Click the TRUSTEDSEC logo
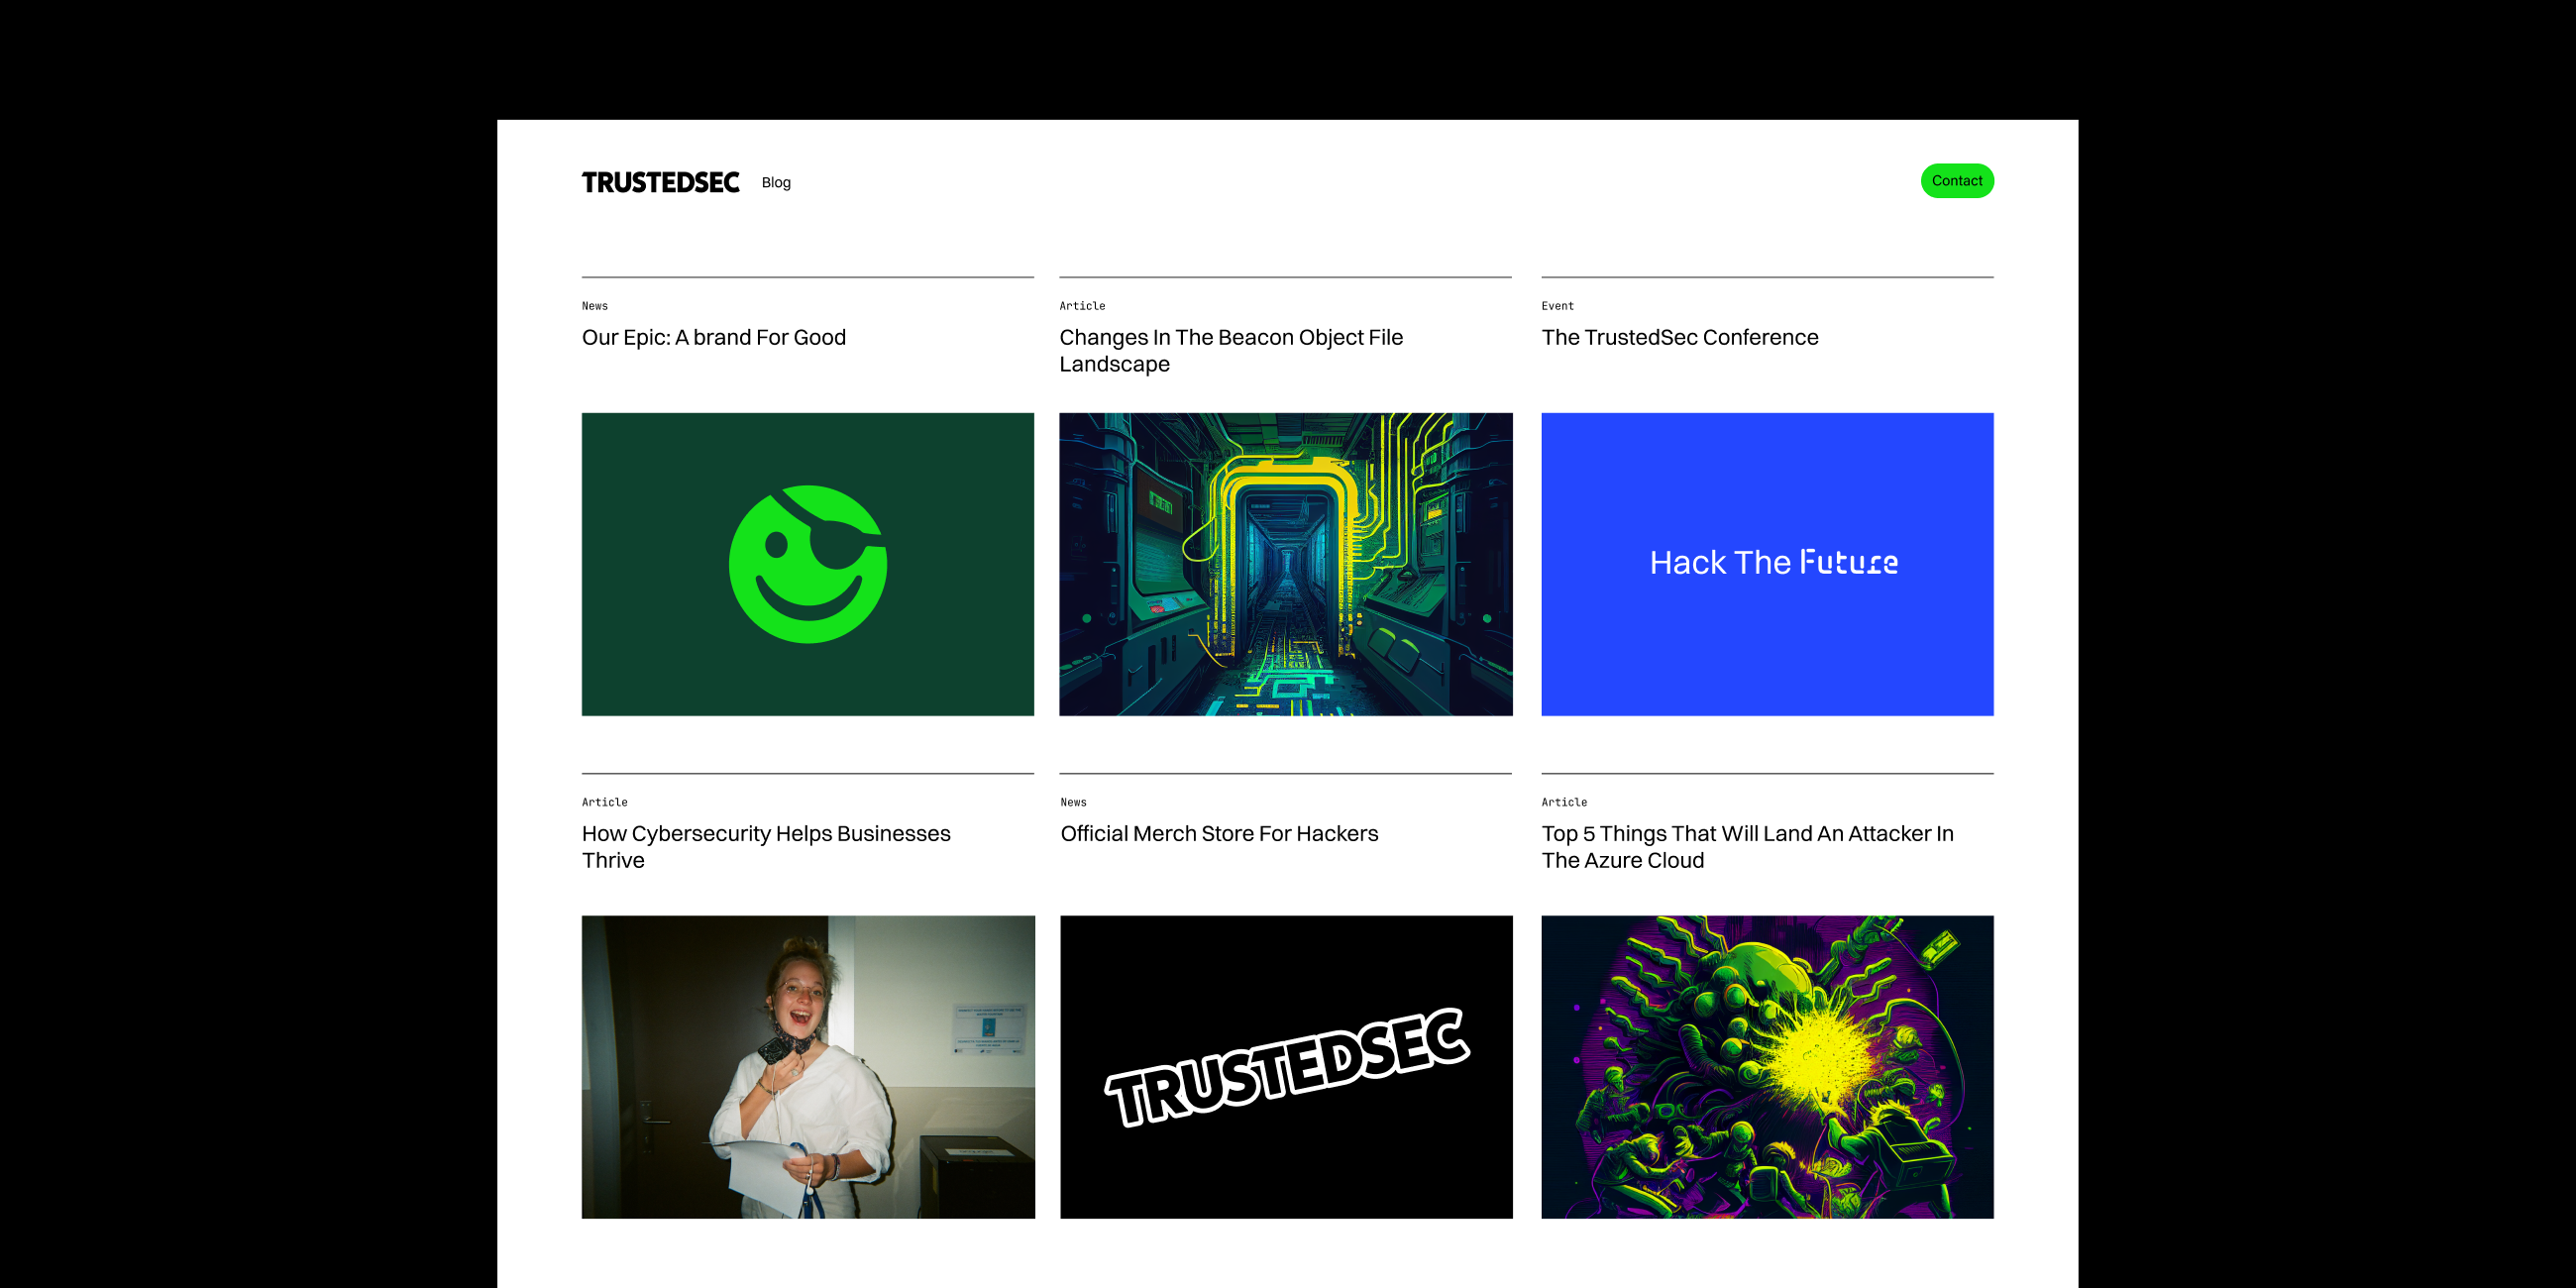2576x1288 pixels. pyautogui.click(x=660, y=182)
